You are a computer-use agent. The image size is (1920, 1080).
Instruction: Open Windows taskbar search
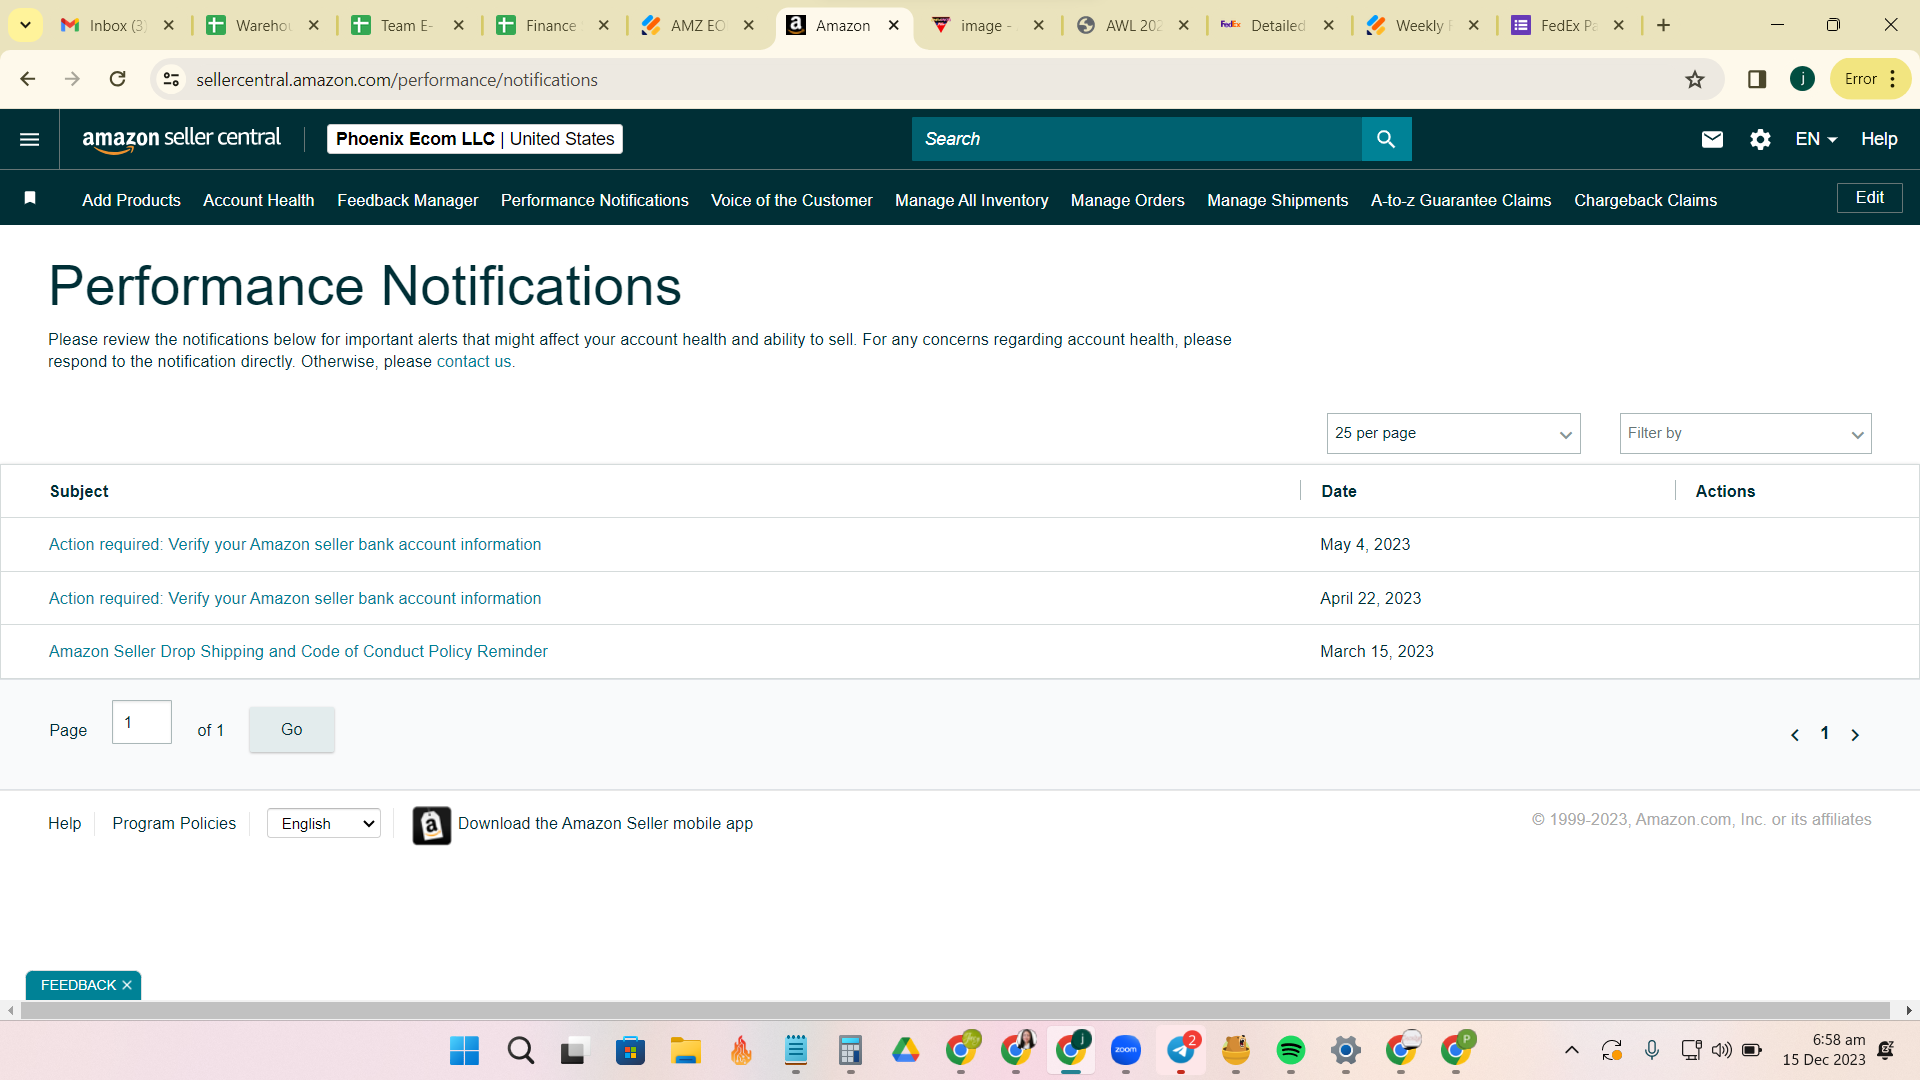point(520,1050)
